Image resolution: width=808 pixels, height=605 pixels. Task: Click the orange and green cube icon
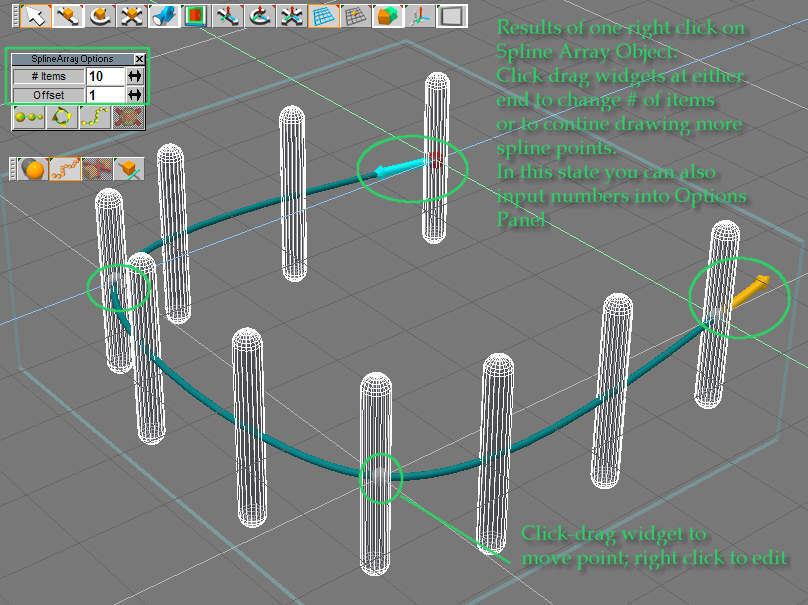point(386,15)
